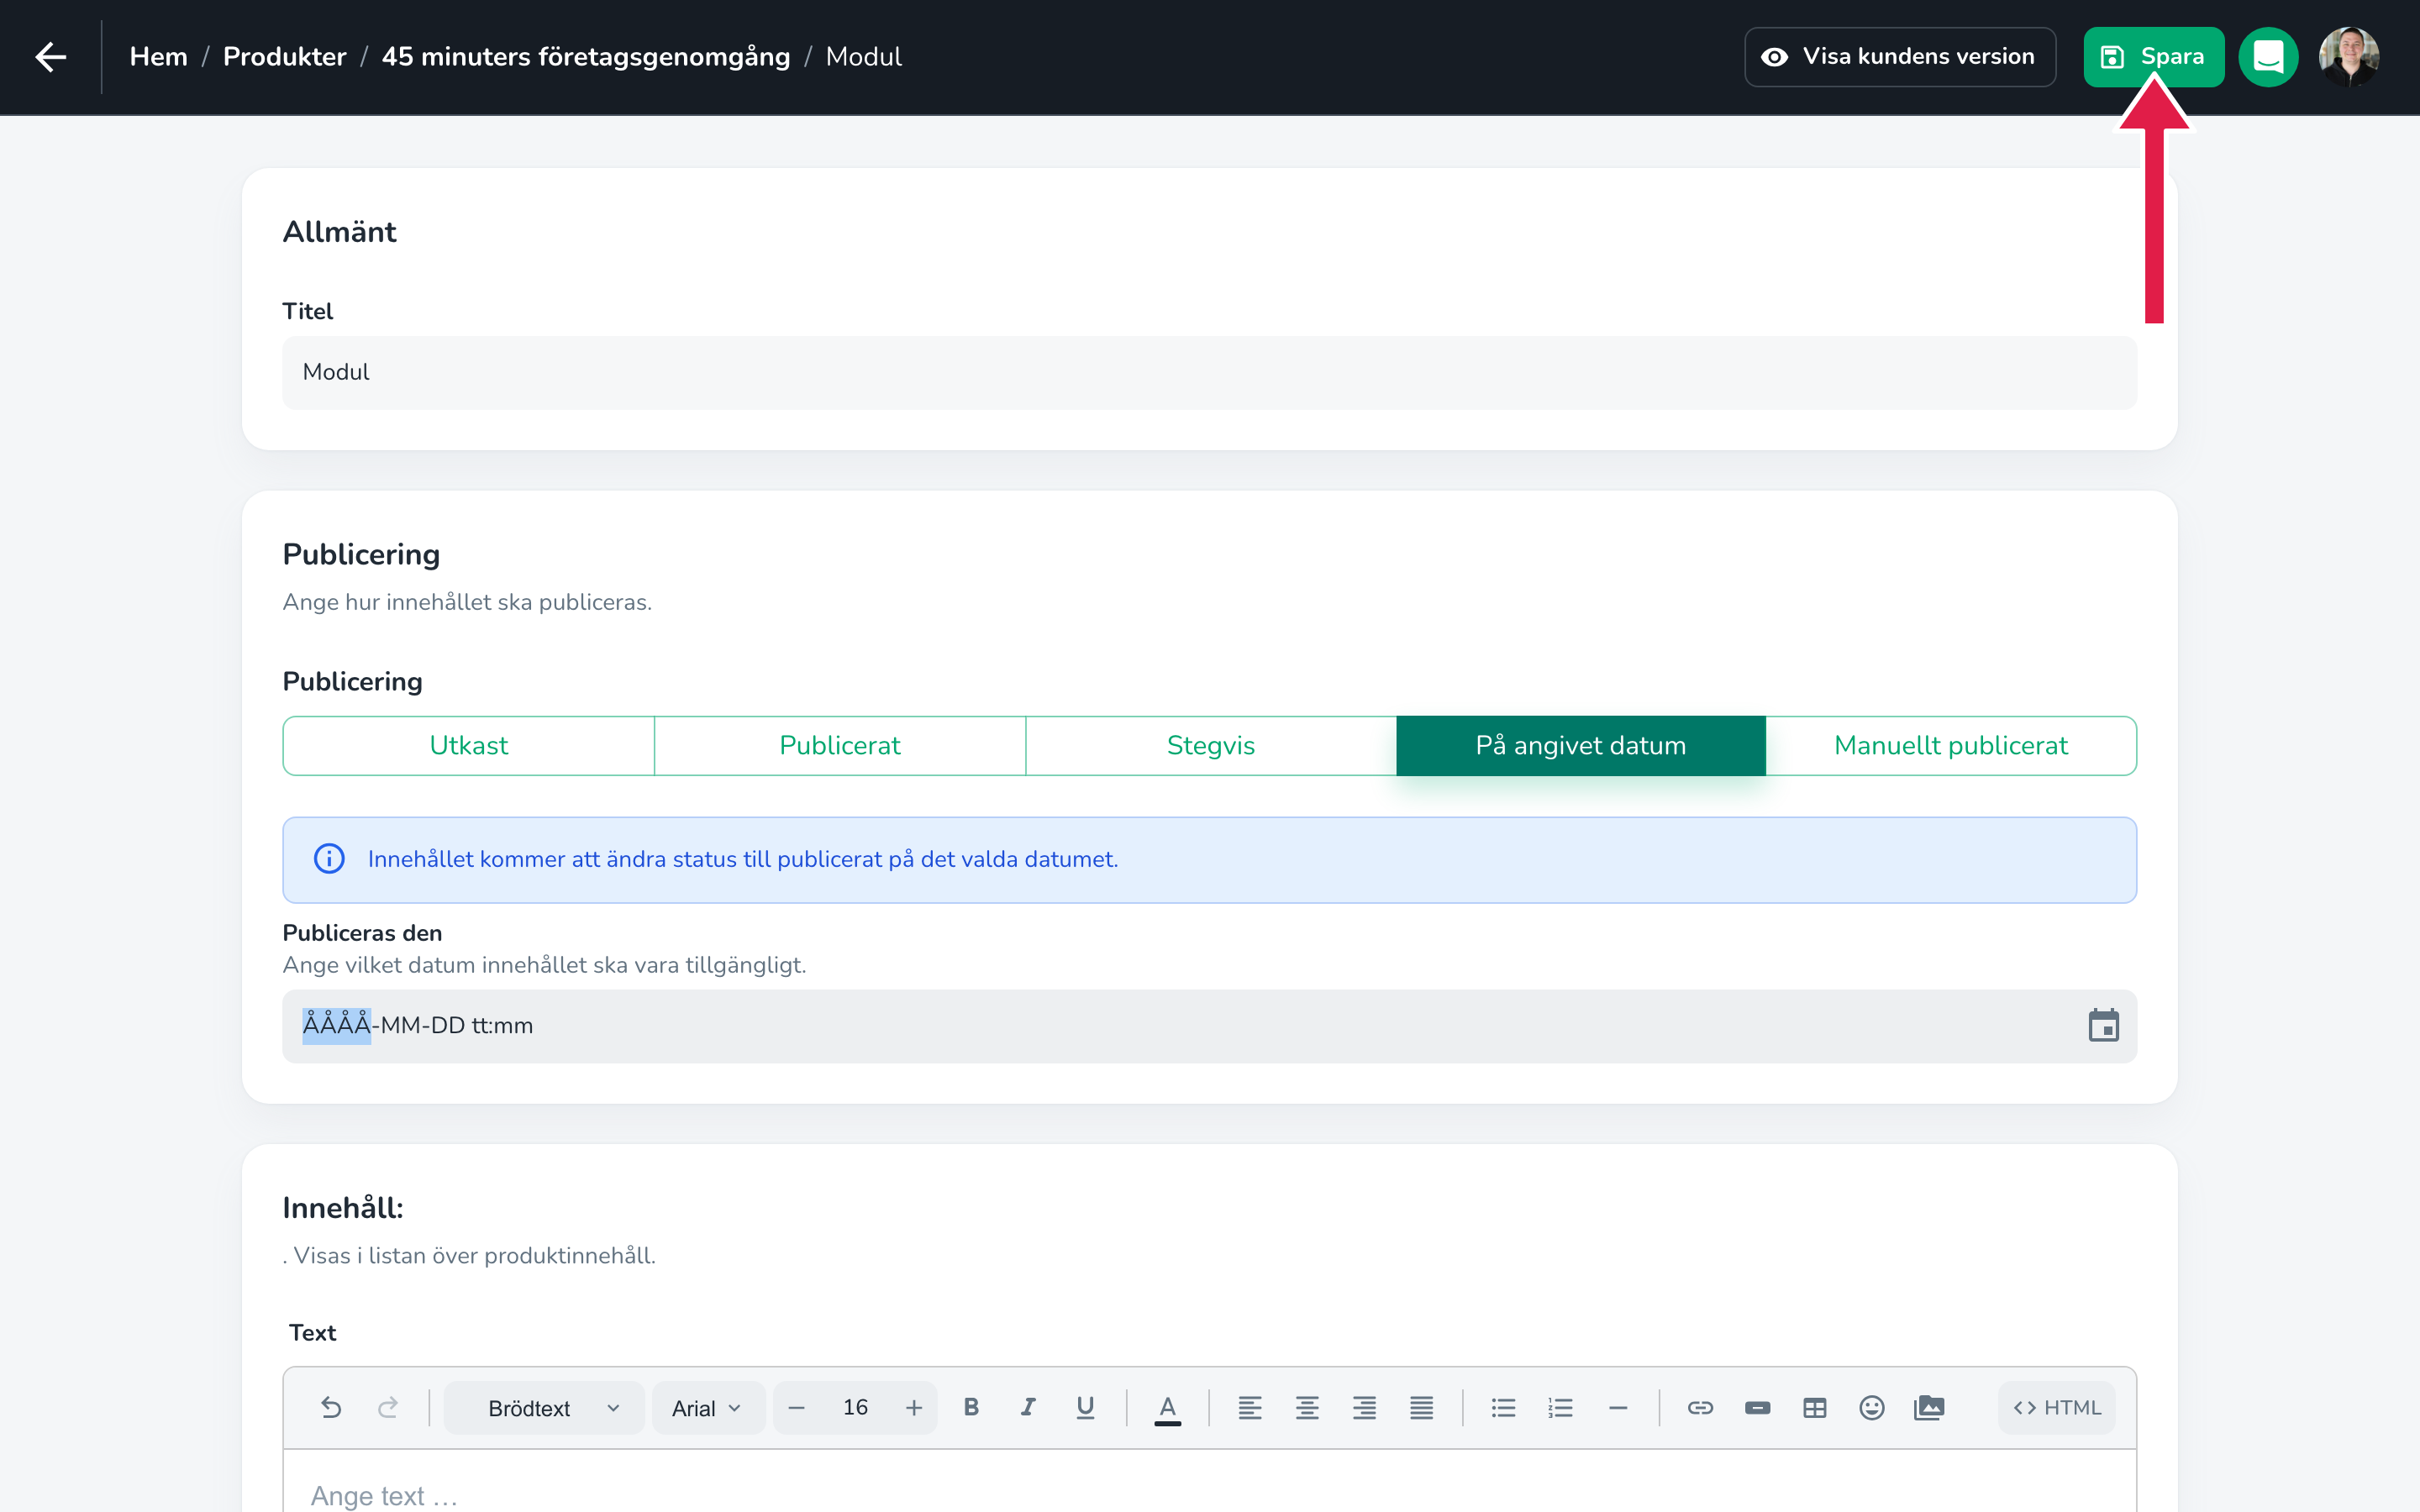Align text to the left

pos(1250,1408)
